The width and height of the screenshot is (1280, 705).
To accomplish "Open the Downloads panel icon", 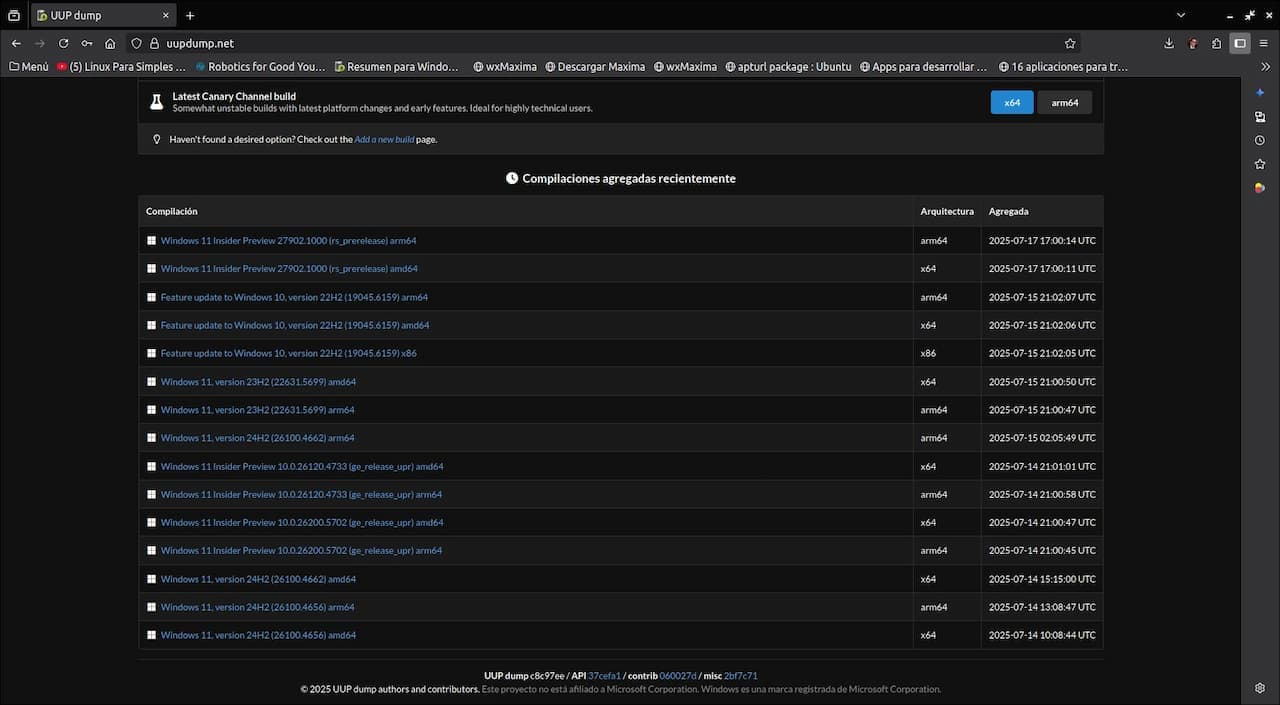I will pyautogui.click(x=1169, y=43).
